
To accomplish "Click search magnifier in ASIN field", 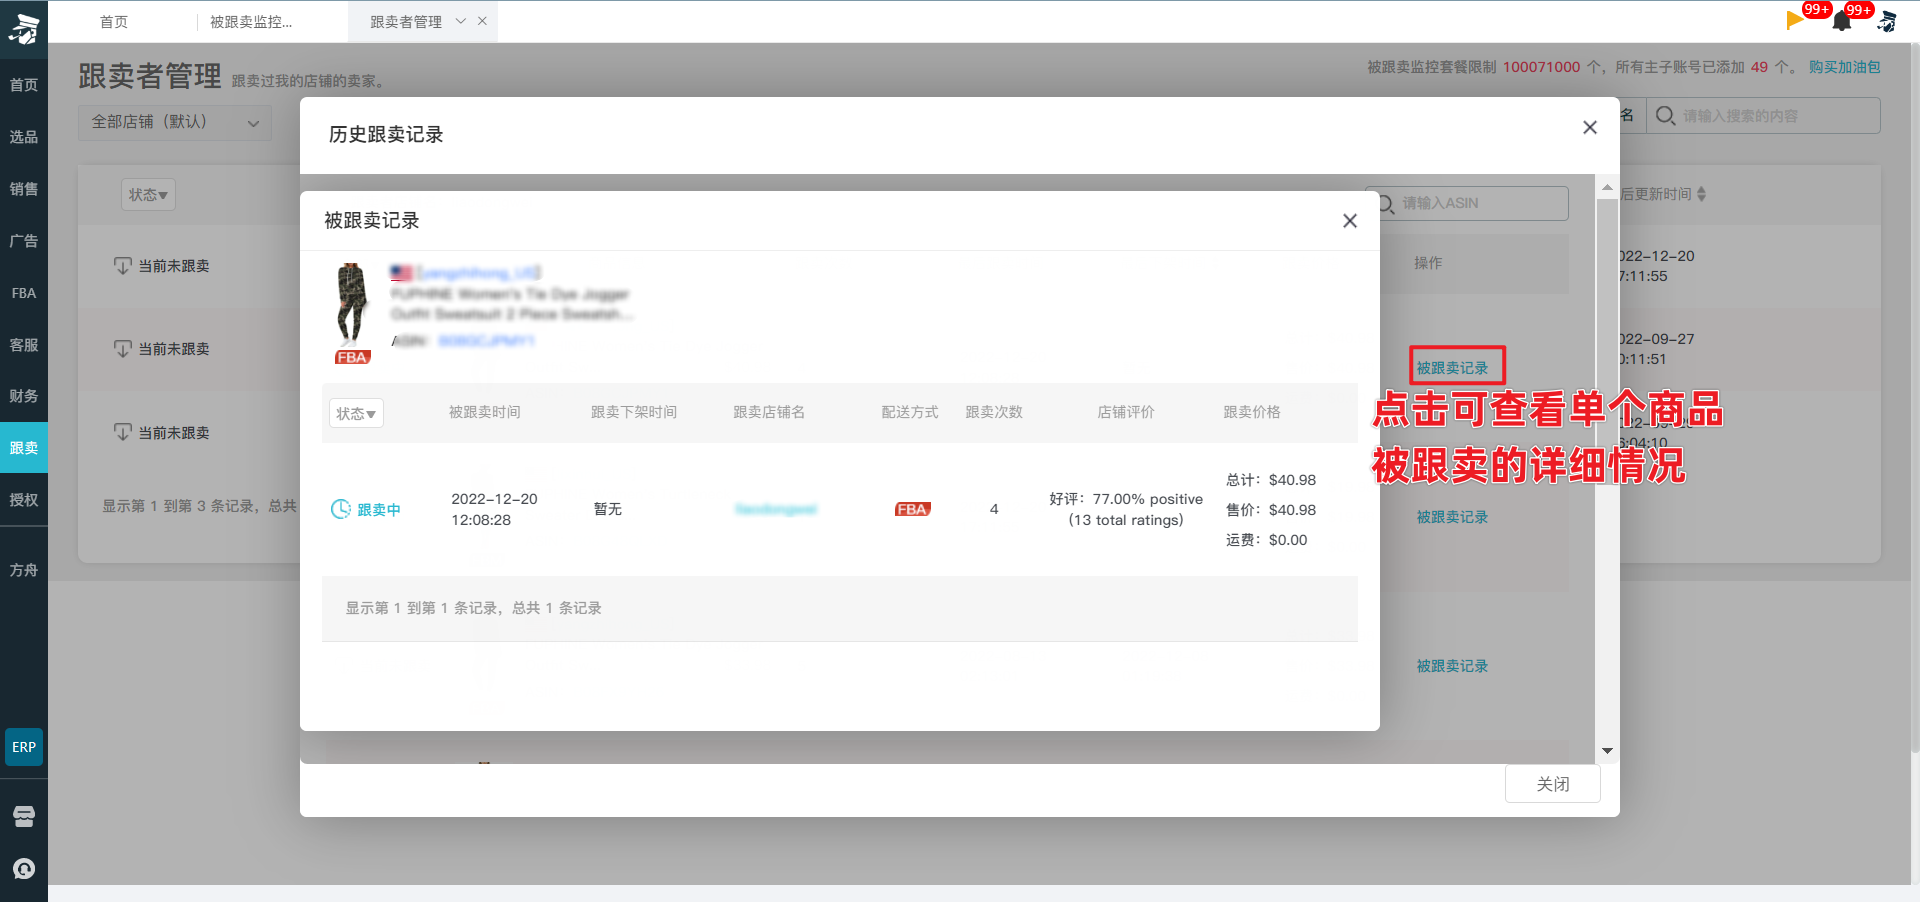I will point(1386,203).
